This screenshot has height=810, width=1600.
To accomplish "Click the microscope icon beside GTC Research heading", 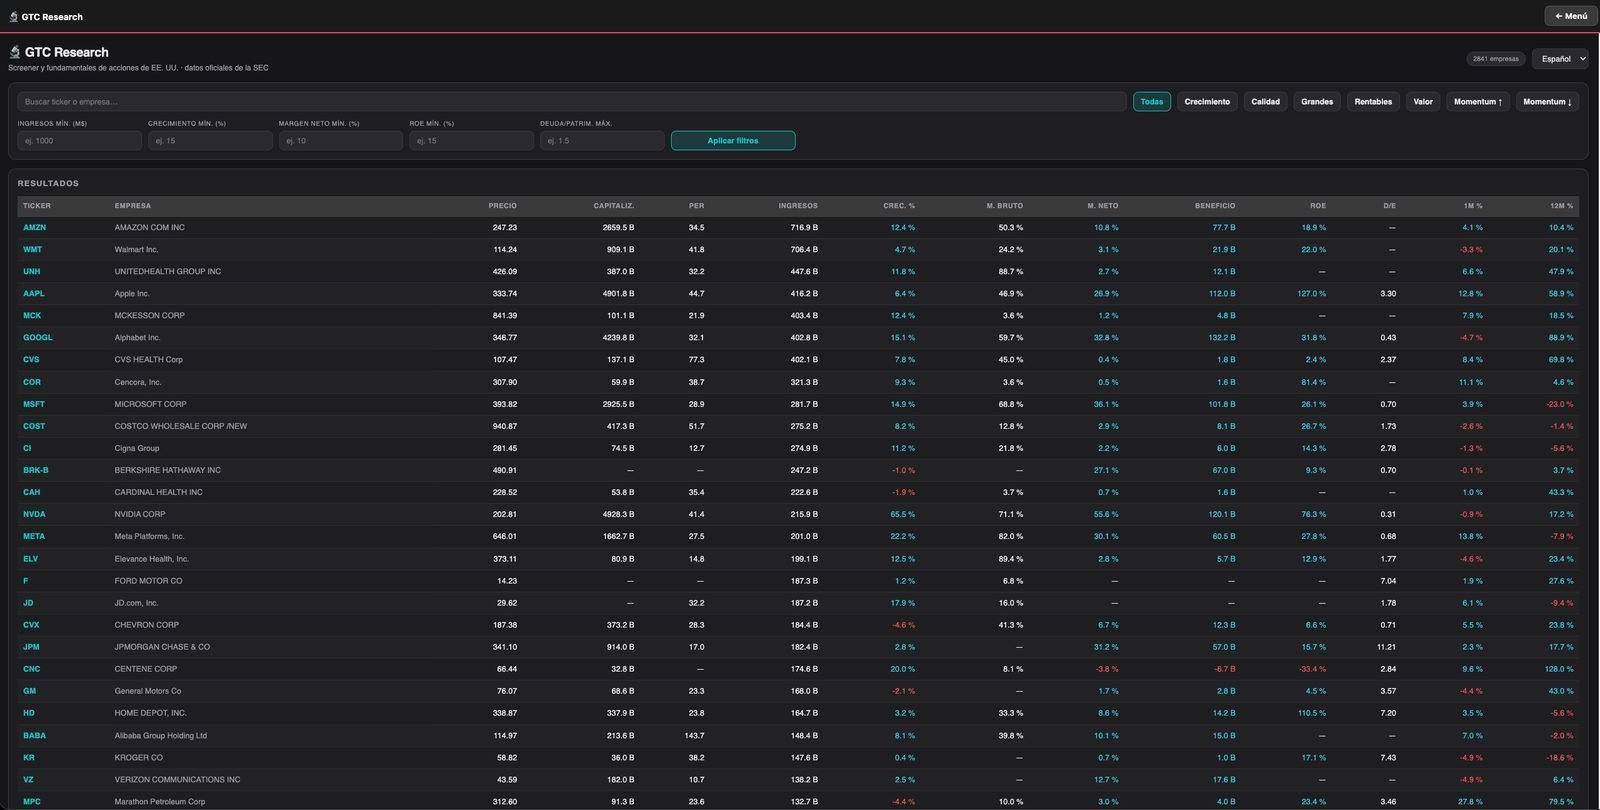I will [x=15, y=52].
